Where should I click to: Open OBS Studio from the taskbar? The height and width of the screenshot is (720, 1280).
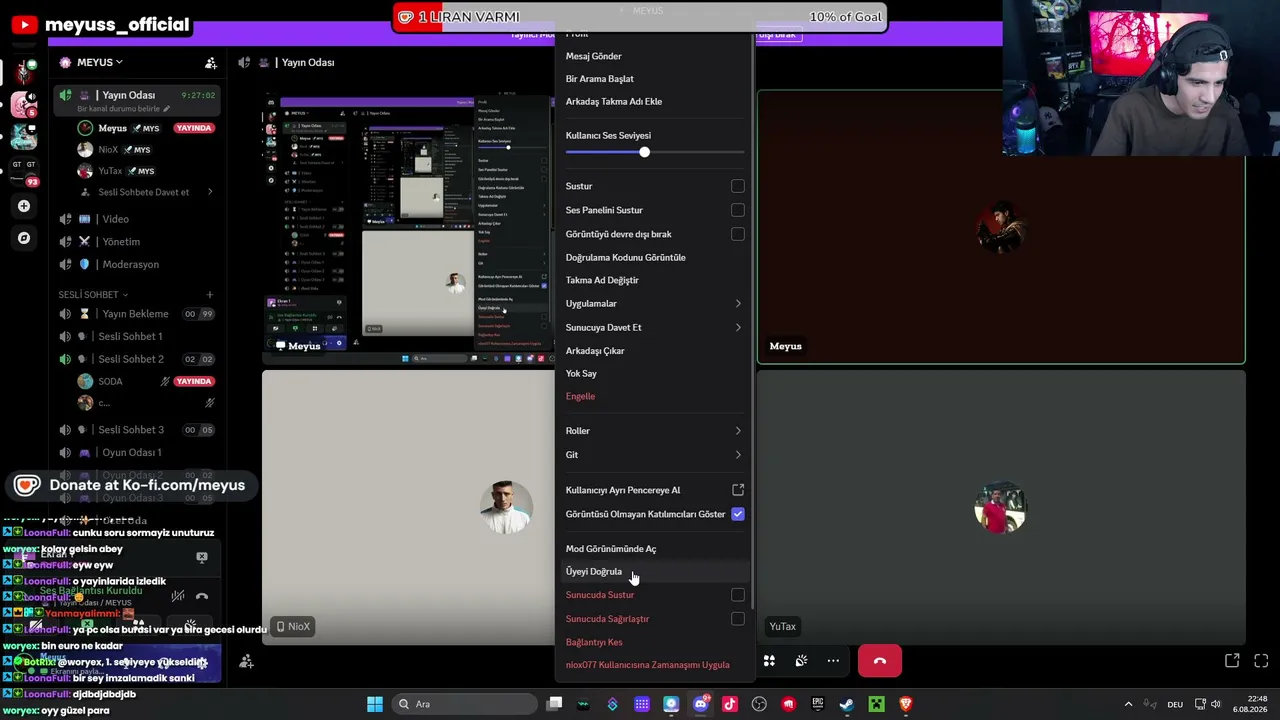pyautogui.click(x=759, y=704)
